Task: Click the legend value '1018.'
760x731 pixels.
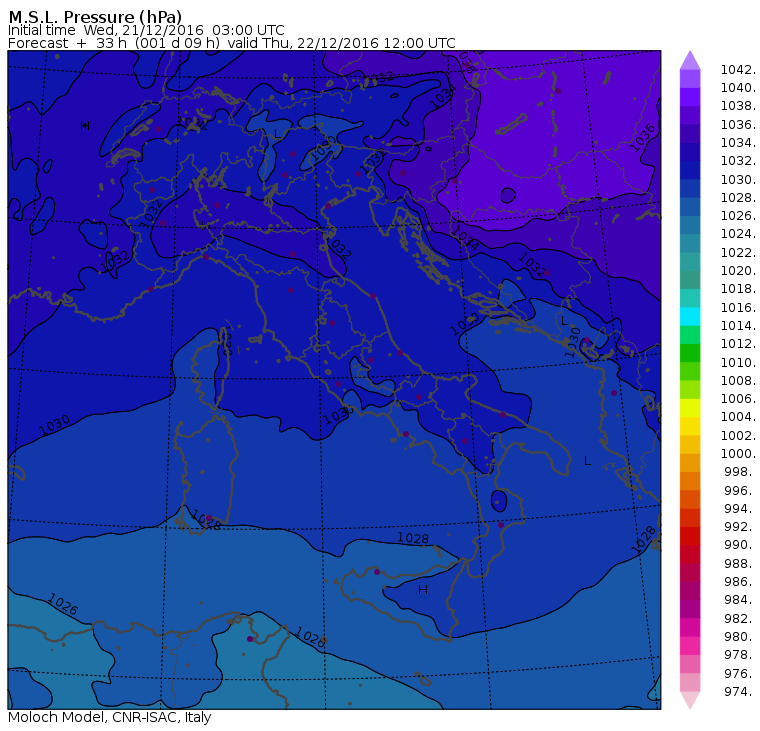Action: coord(738,289)
